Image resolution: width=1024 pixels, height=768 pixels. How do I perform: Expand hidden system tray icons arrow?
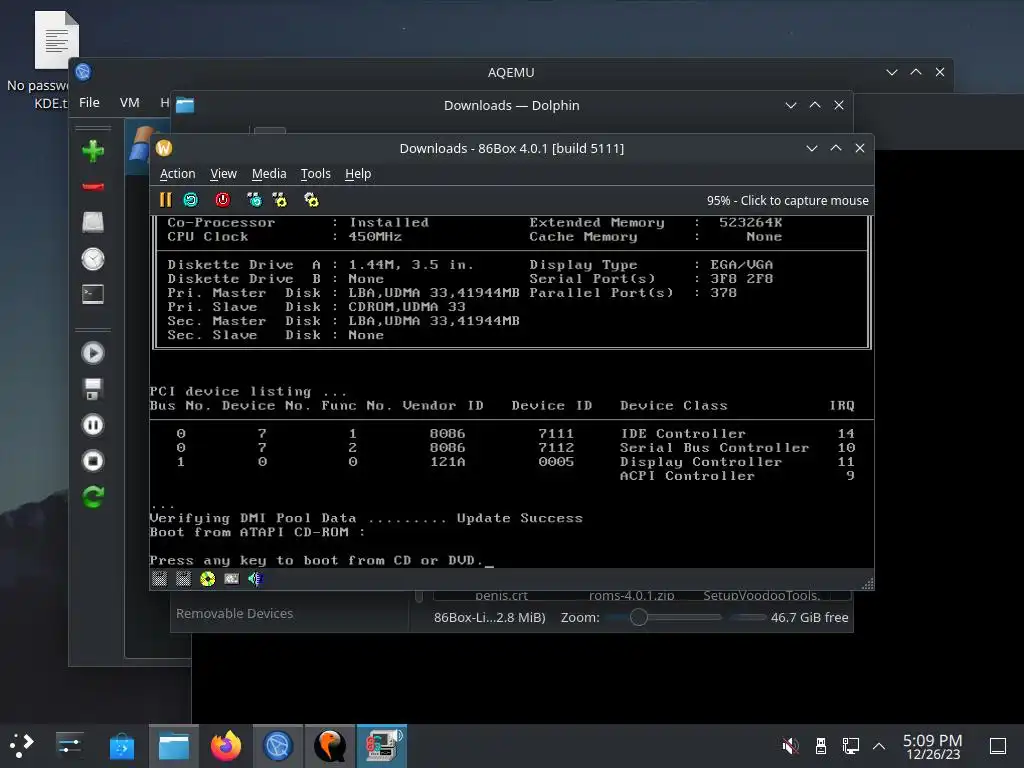(879, 745)
